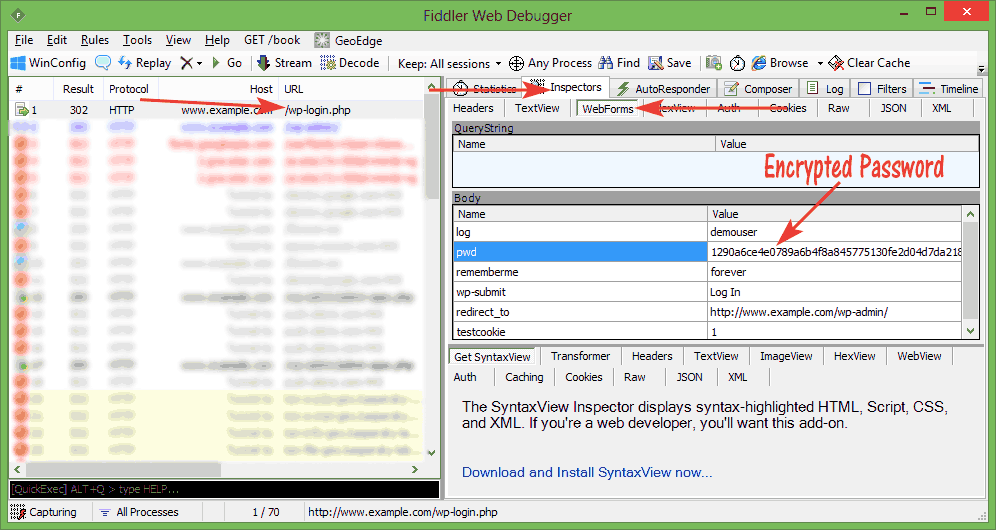This screenshot has height=530, width=996.
Task: Click the Go resume button
Action: (x=227, y=63)
